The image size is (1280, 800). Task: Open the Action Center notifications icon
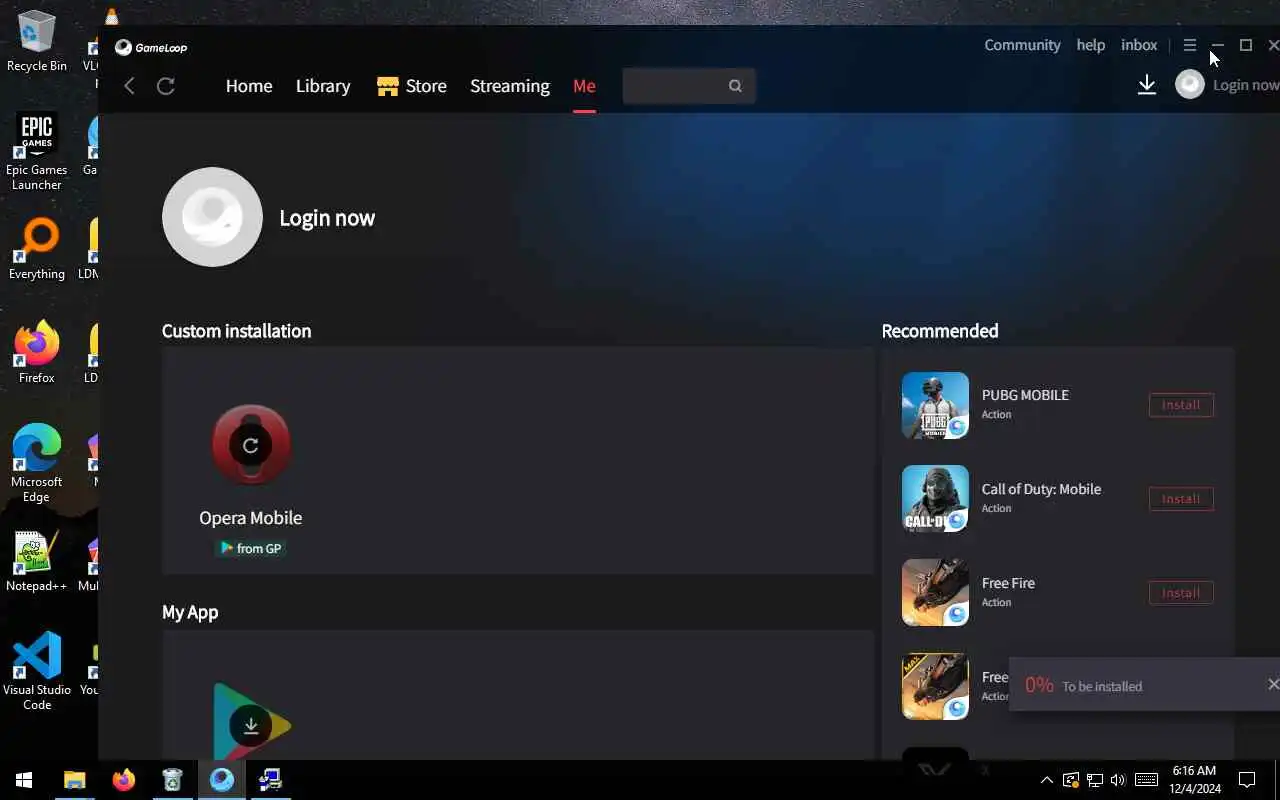tap(1247, 780)
